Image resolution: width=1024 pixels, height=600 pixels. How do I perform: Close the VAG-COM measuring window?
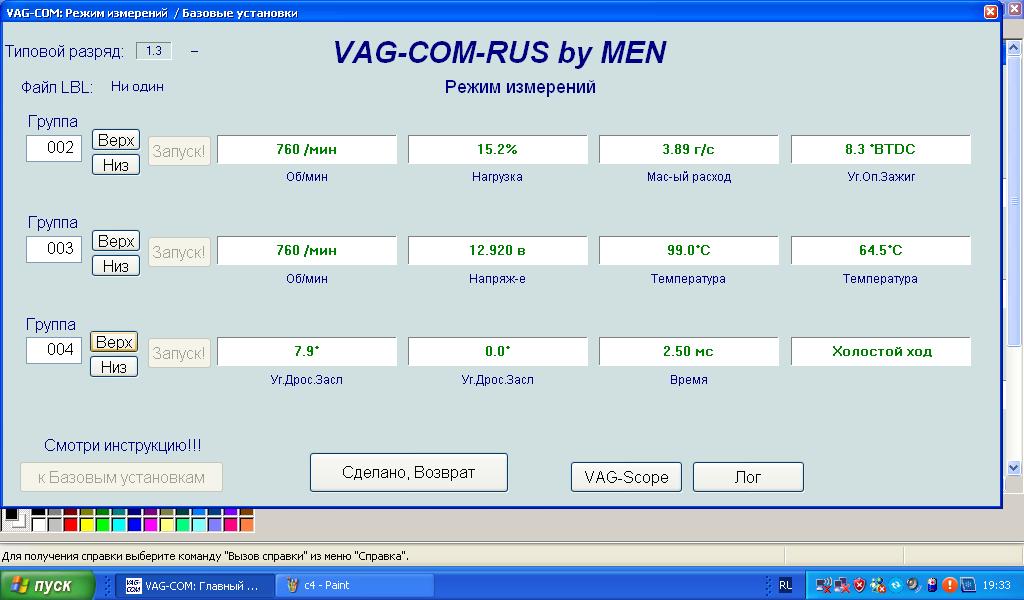click(991, 12)
